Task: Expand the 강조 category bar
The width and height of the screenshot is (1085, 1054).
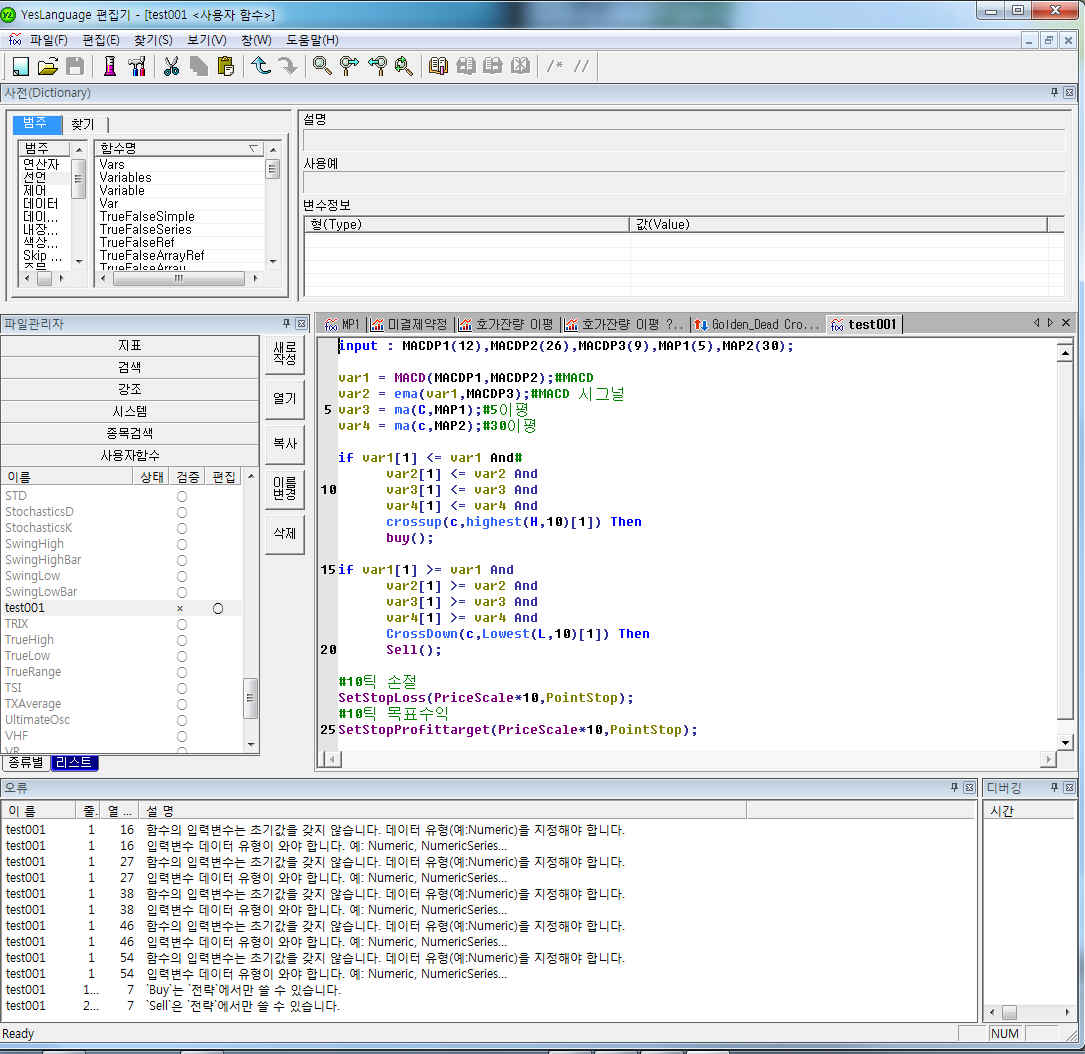Action: point(130,390)
